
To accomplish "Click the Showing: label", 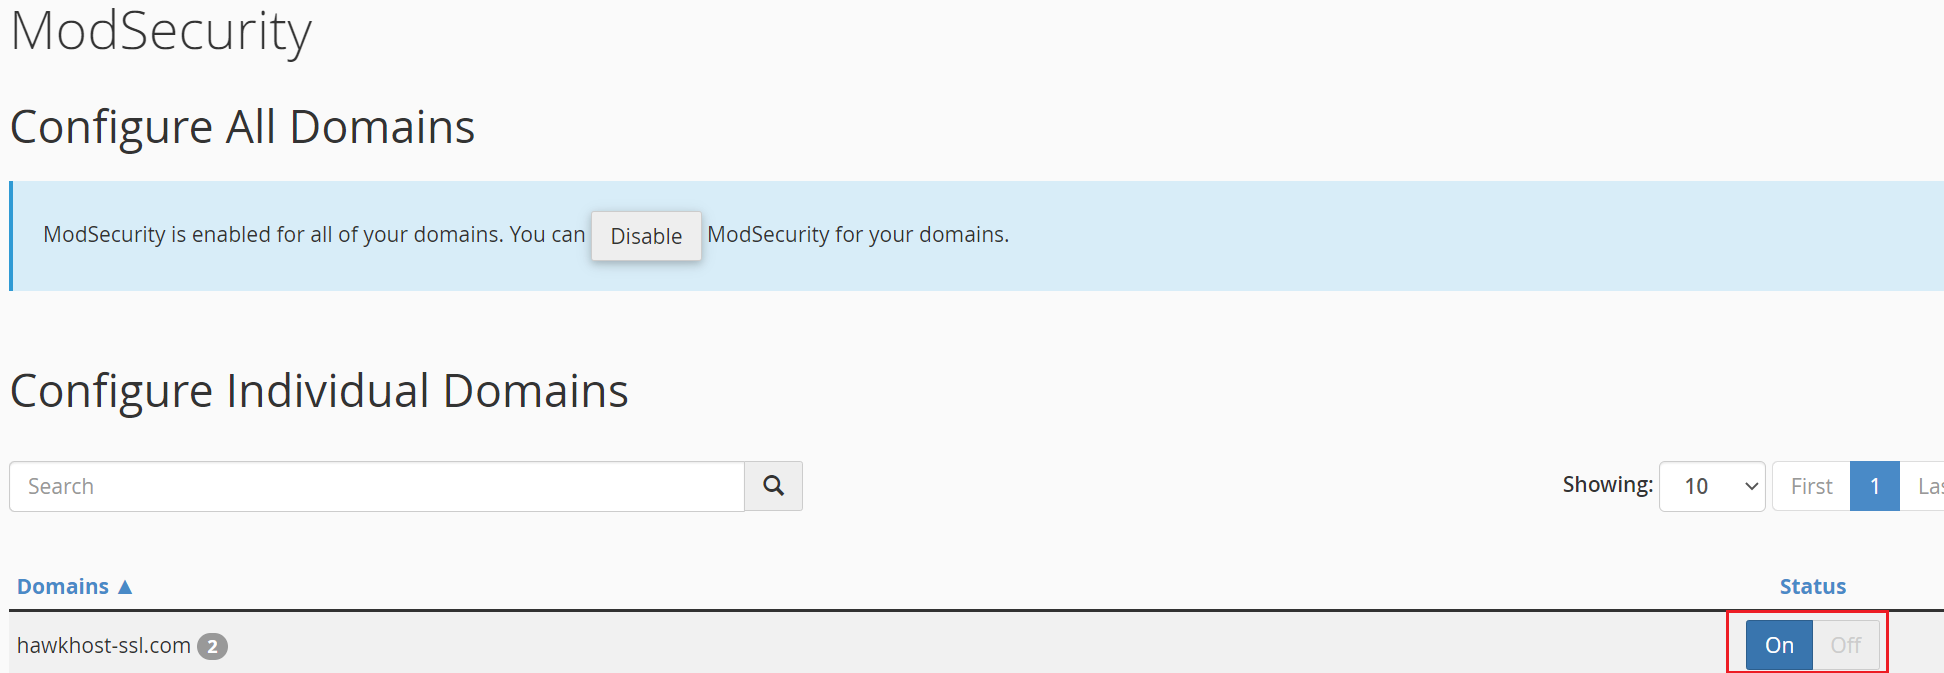I will [1607, 485].
